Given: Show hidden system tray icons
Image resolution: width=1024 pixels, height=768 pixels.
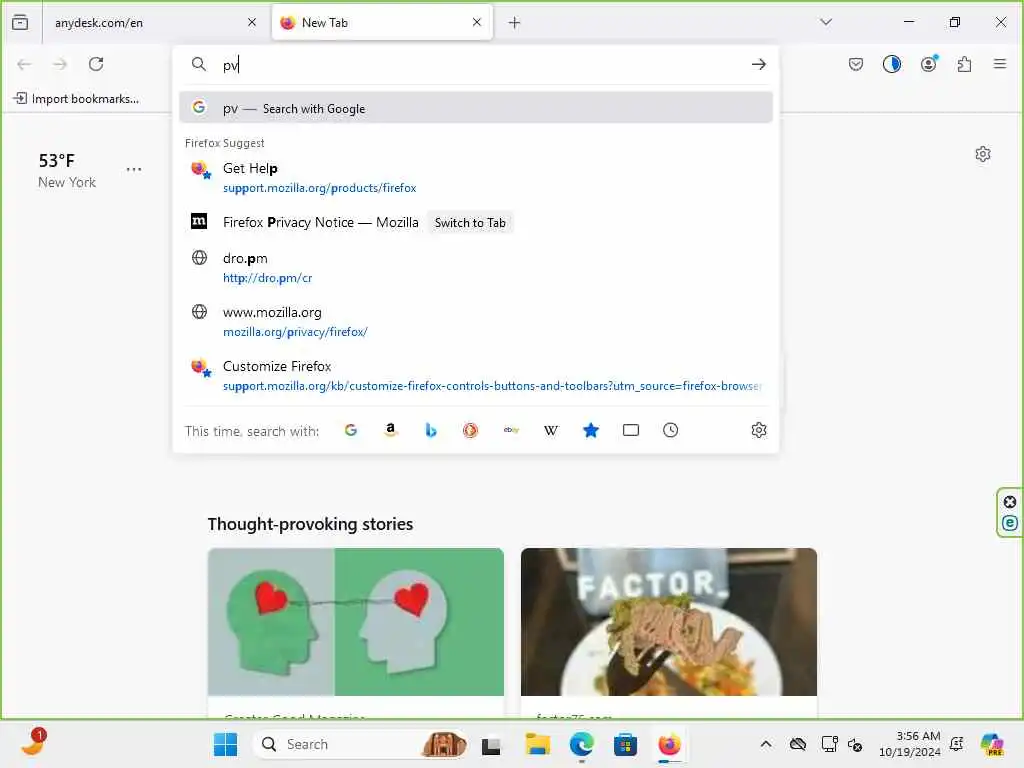Looking at the screenshot, I should 765,744.
